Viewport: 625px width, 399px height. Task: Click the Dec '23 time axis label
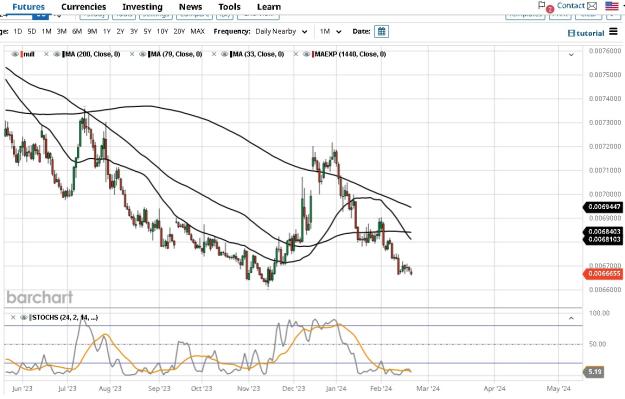(x=293, y=389)
